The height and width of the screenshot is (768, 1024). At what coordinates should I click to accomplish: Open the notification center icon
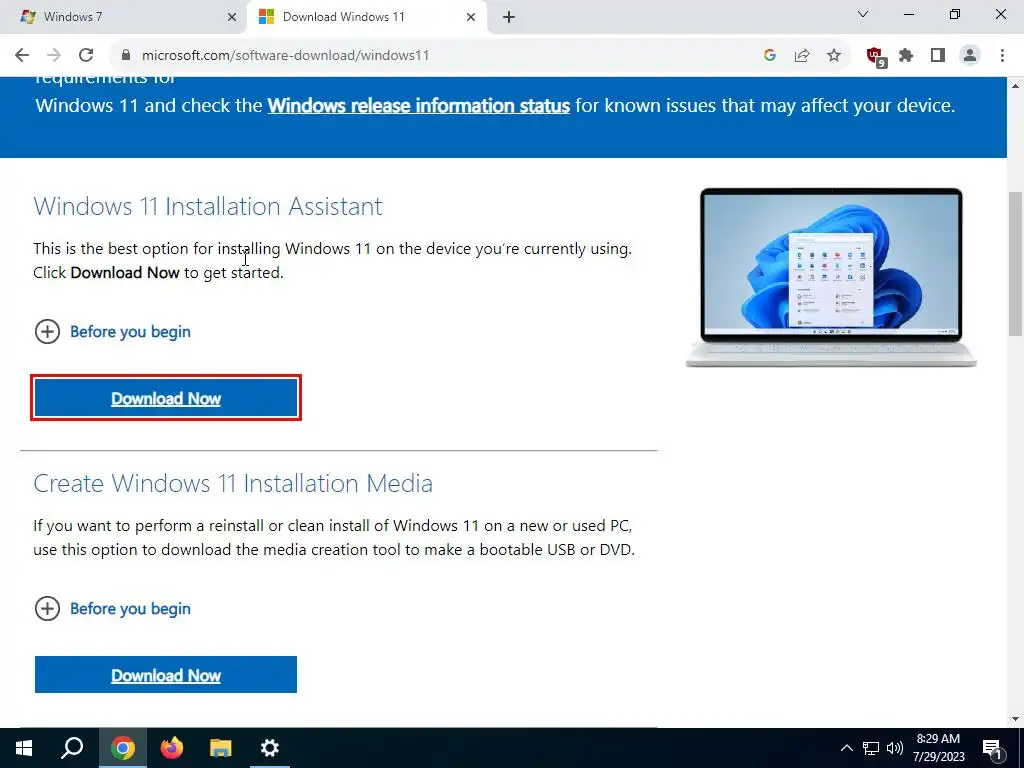[993, 748]
